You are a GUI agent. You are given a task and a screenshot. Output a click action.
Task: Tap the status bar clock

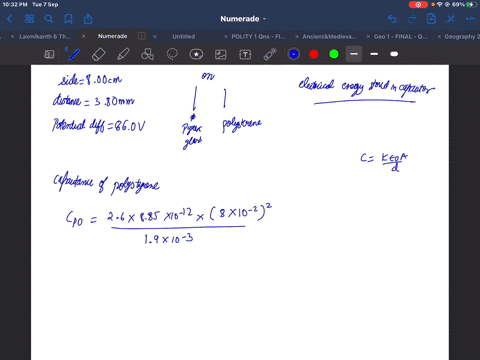pyautogui.click(x=15, y=4)
